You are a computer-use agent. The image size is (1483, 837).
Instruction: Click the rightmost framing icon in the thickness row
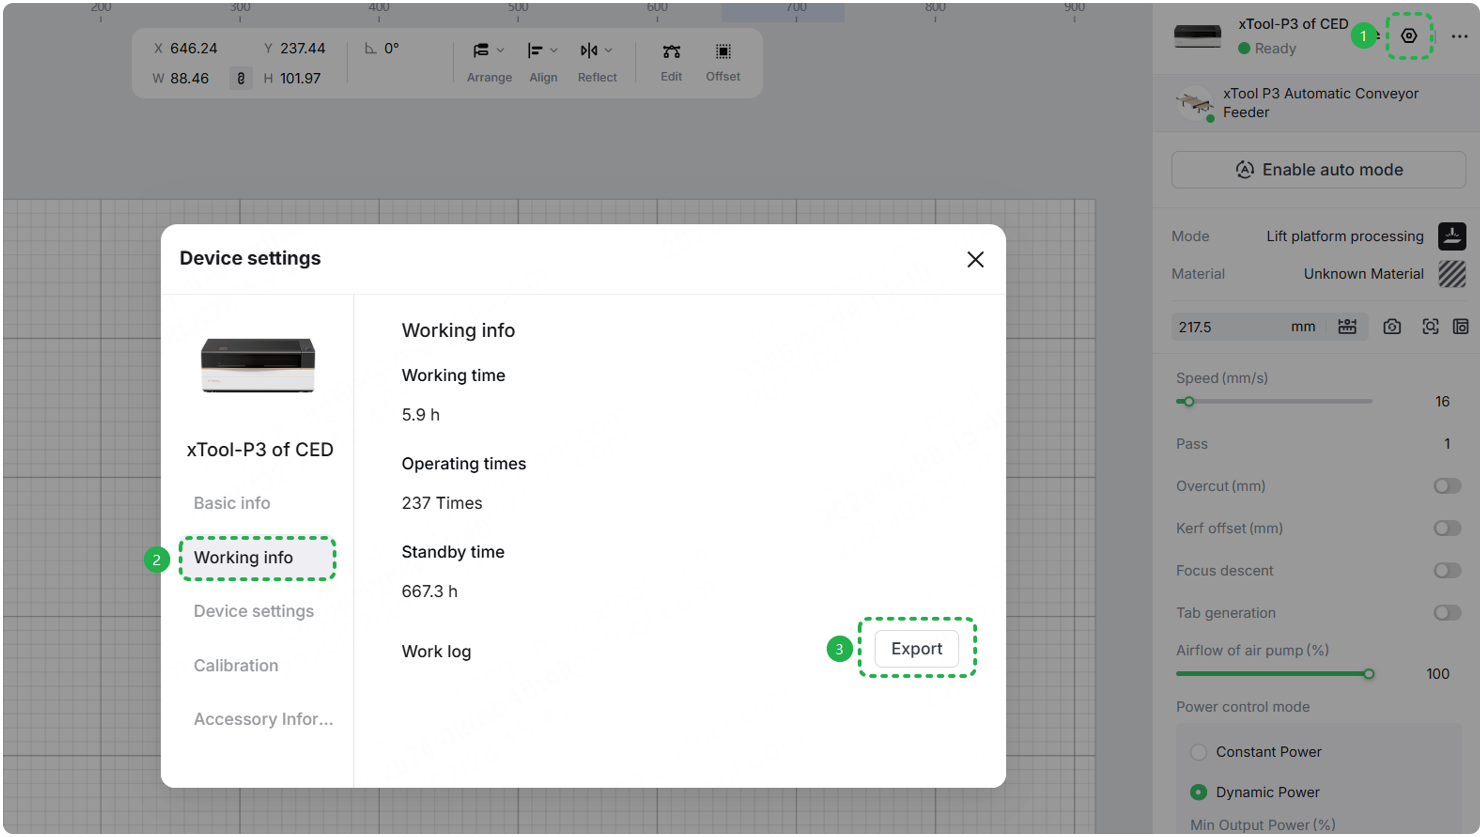click(1461, 327)
